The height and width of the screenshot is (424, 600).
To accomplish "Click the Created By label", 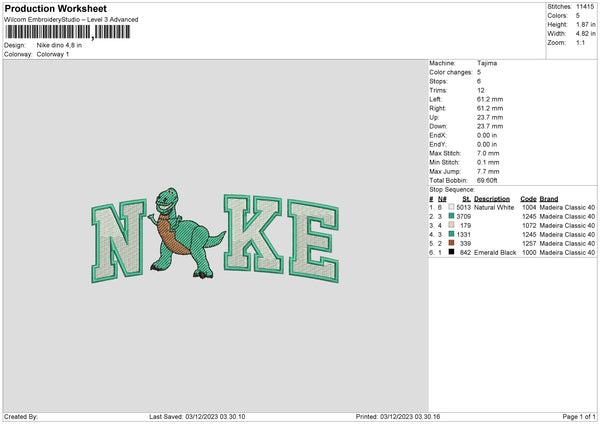I will tap(21, 417).
